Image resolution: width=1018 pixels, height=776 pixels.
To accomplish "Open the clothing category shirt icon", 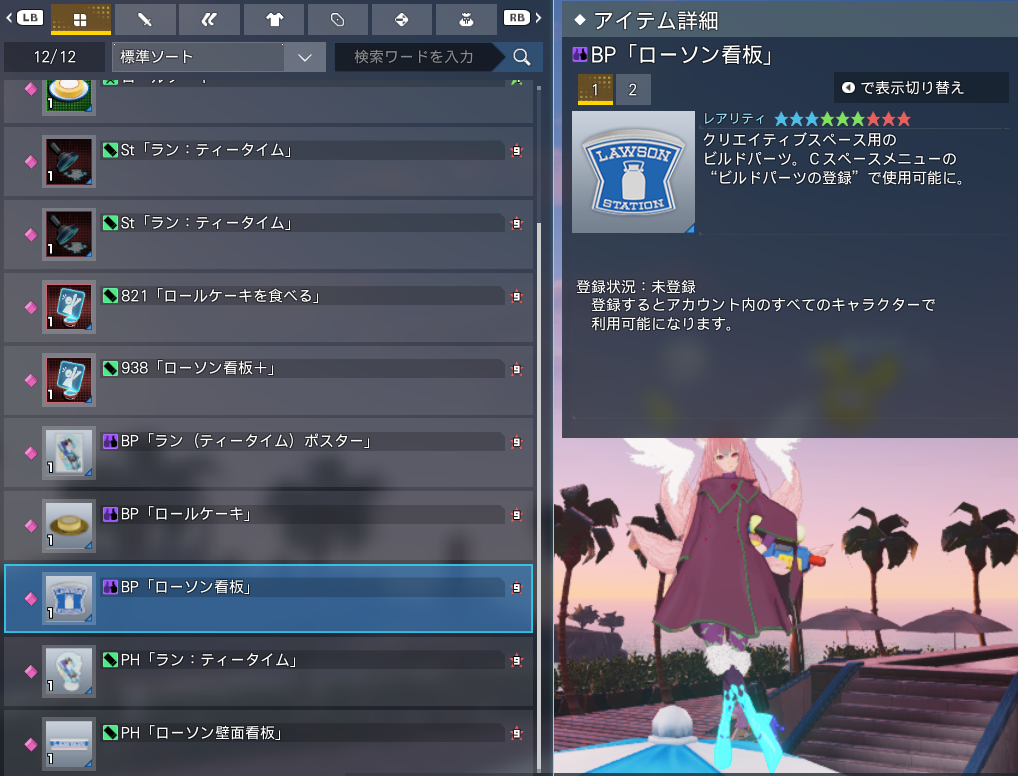I will pos(273,19).
